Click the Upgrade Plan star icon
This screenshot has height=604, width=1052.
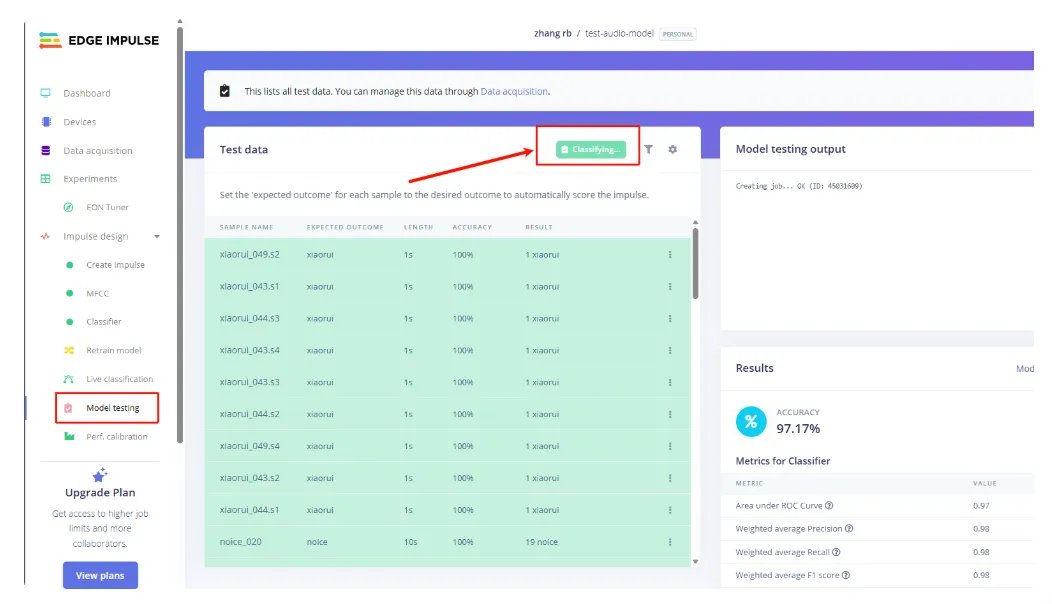(100, 475)
